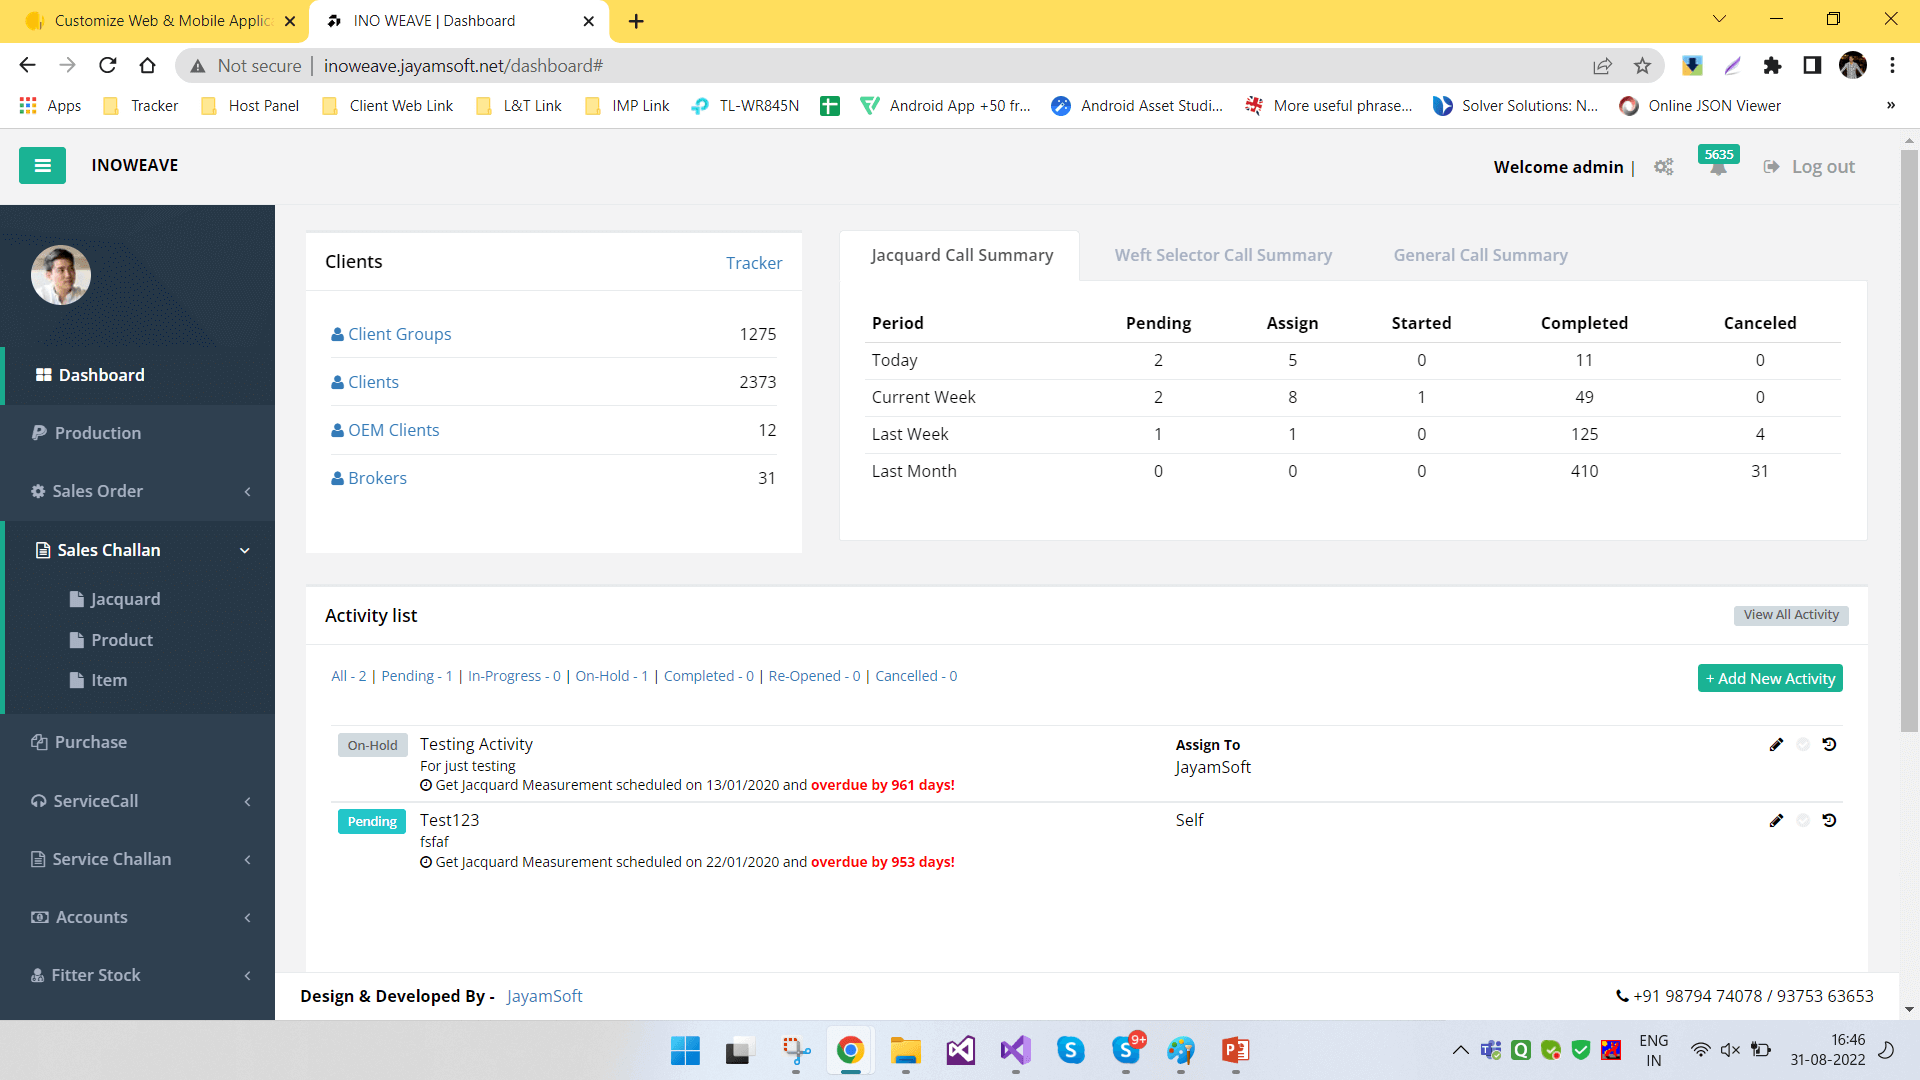Open the Clients link showing 2373
This screenshot has width=1920, height=1080.
pos(365,382)
